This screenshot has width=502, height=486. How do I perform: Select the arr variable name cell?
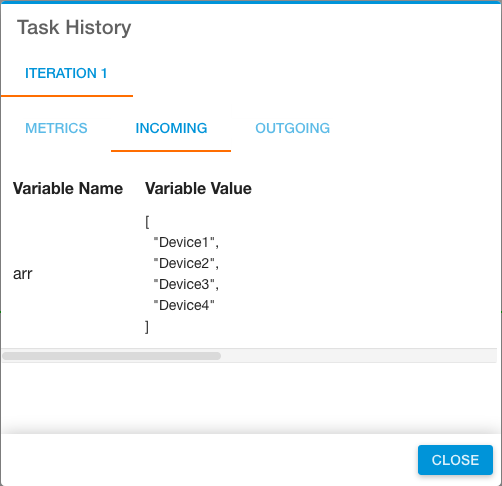(23, 274)
